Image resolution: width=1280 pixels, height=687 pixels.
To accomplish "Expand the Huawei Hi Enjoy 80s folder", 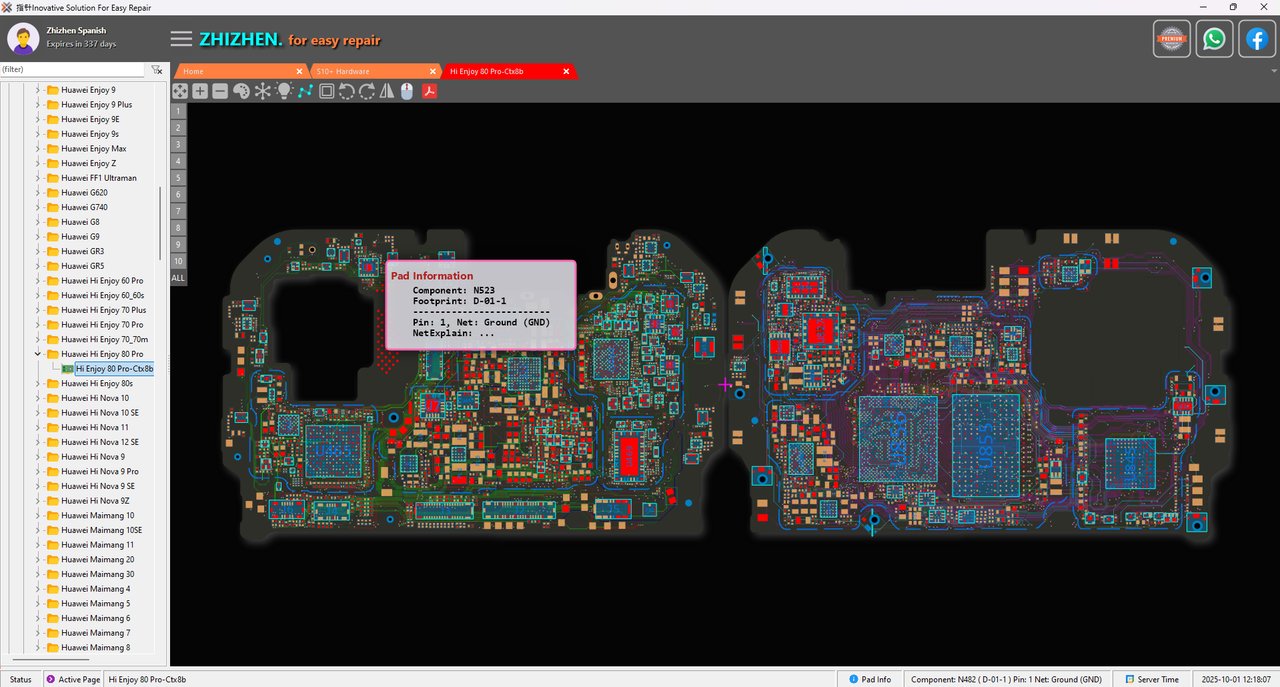I will 38,383.
